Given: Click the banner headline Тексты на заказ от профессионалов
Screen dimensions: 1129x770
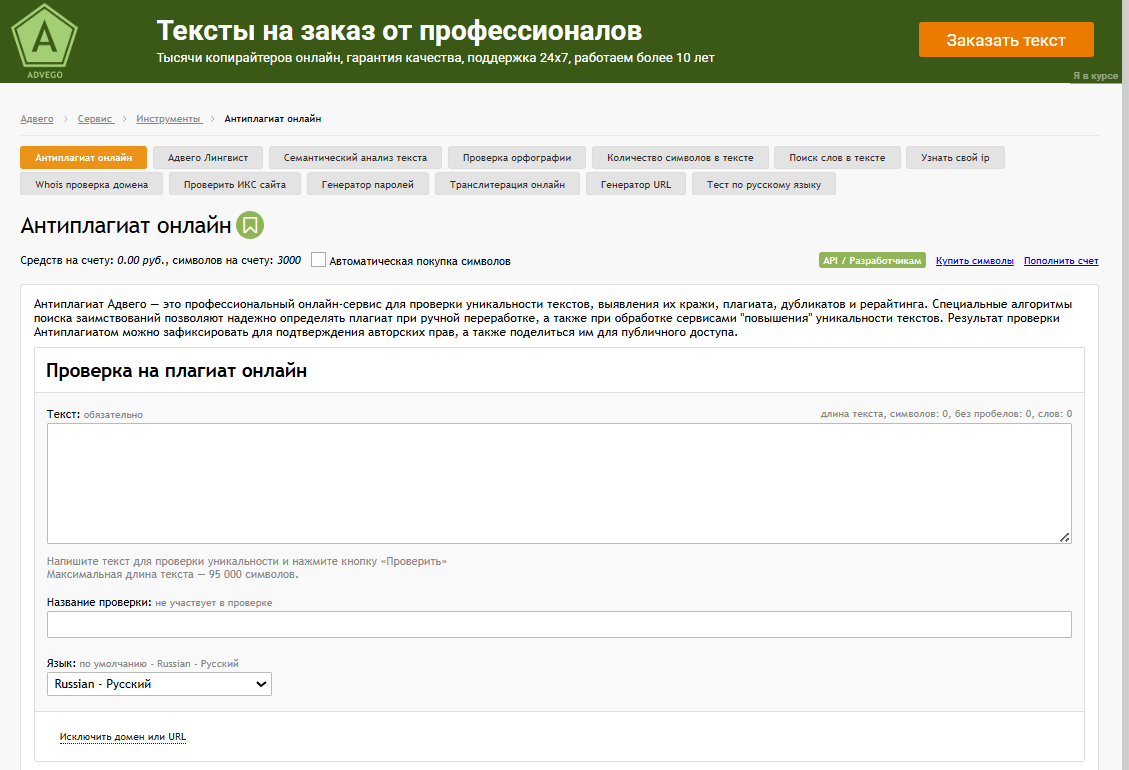Looking at the screenshot, I should point(399,31).
